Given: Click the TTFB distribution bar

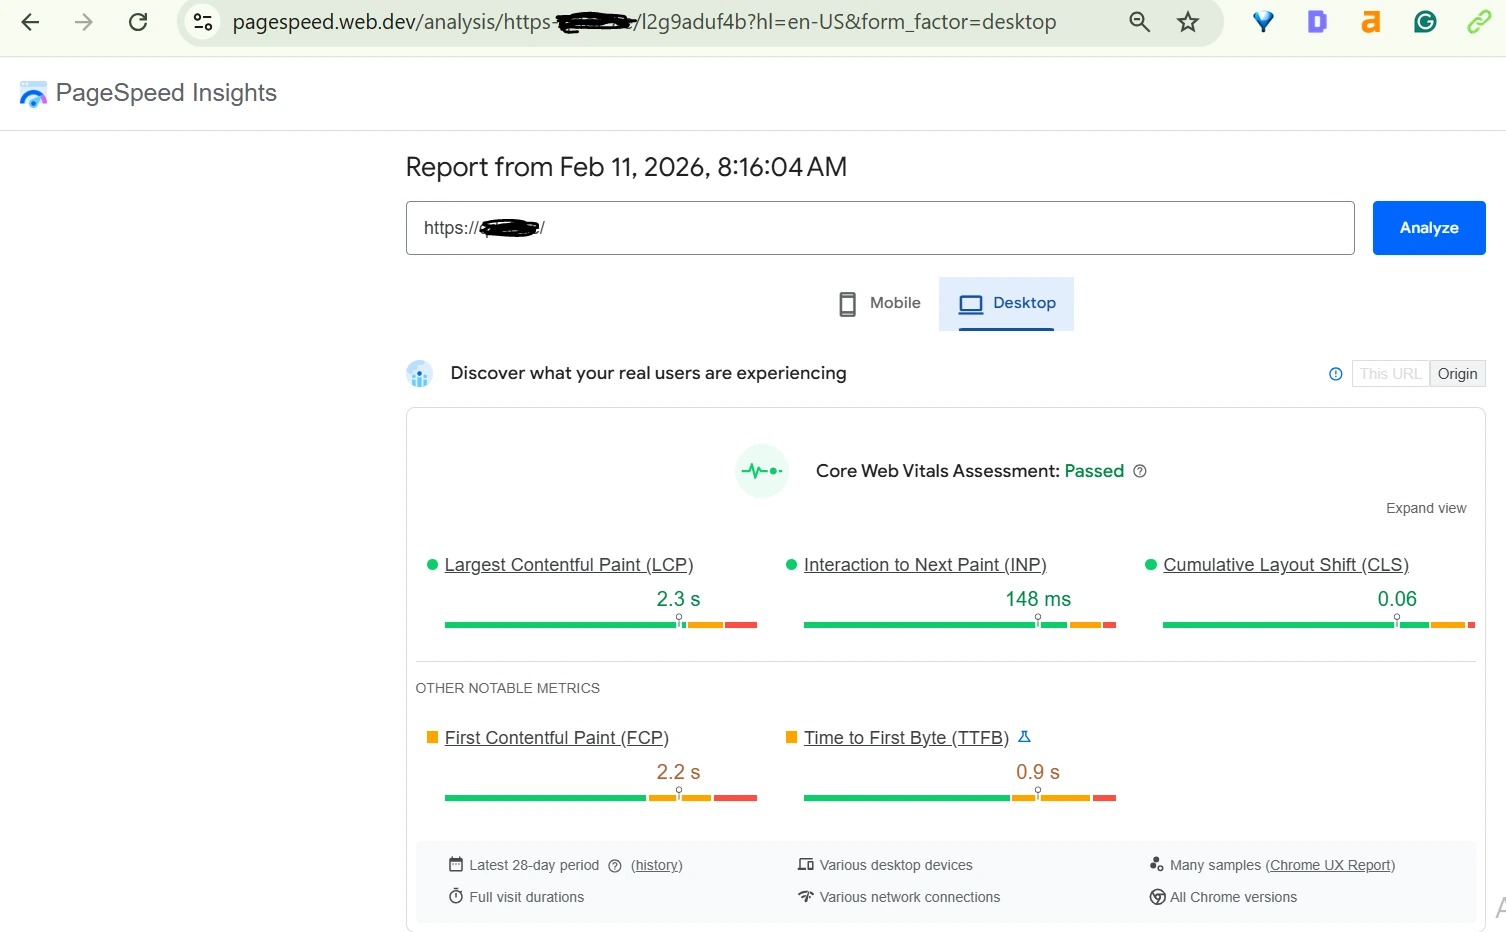Looking at the screenshot, I should [x=960, y=798].
